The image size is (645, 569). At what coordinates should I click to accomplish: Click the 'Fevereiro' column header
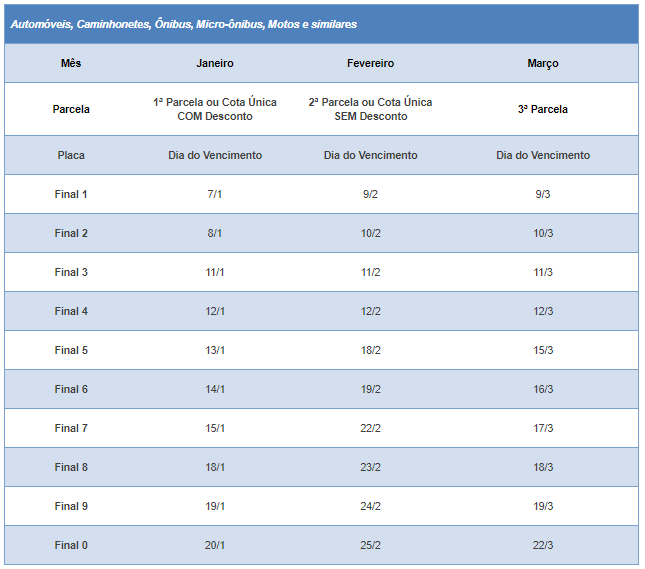point(371,63)
